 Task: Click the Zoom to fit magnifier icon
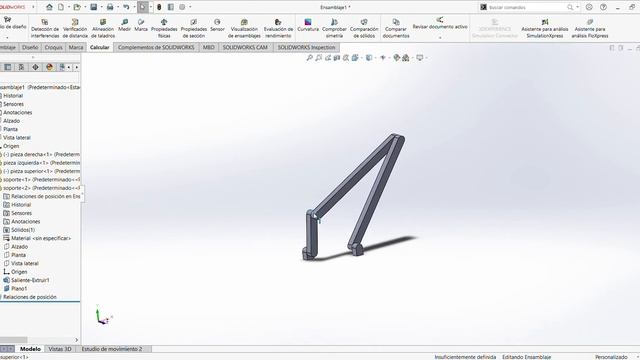(309, 58)
